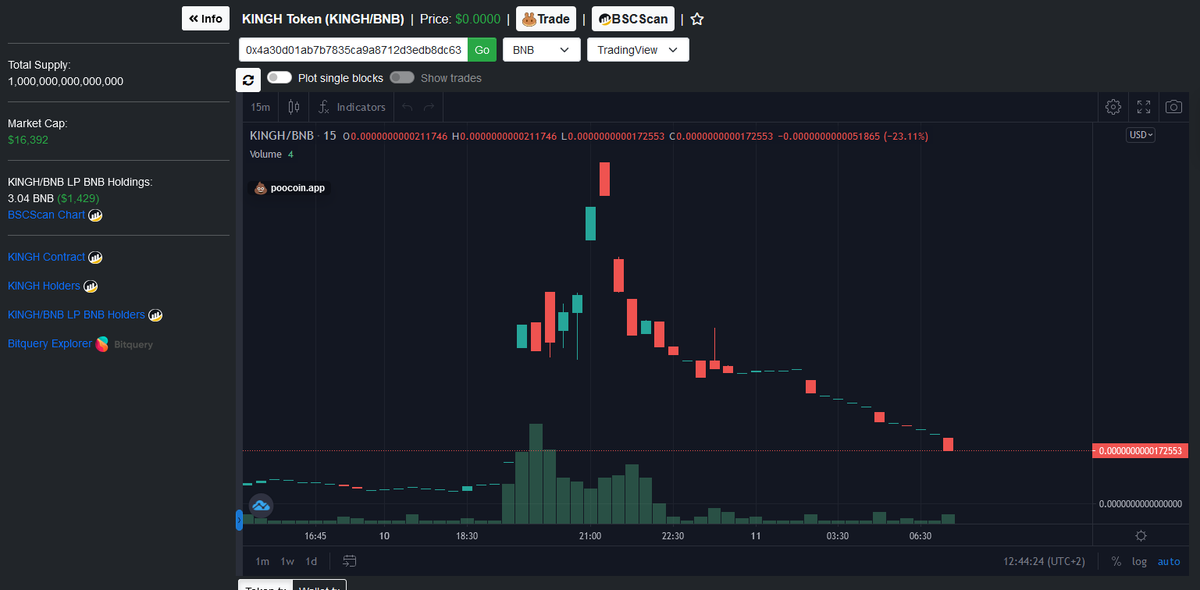Collapse the sidebar with the Info button

tap(205, 19)
